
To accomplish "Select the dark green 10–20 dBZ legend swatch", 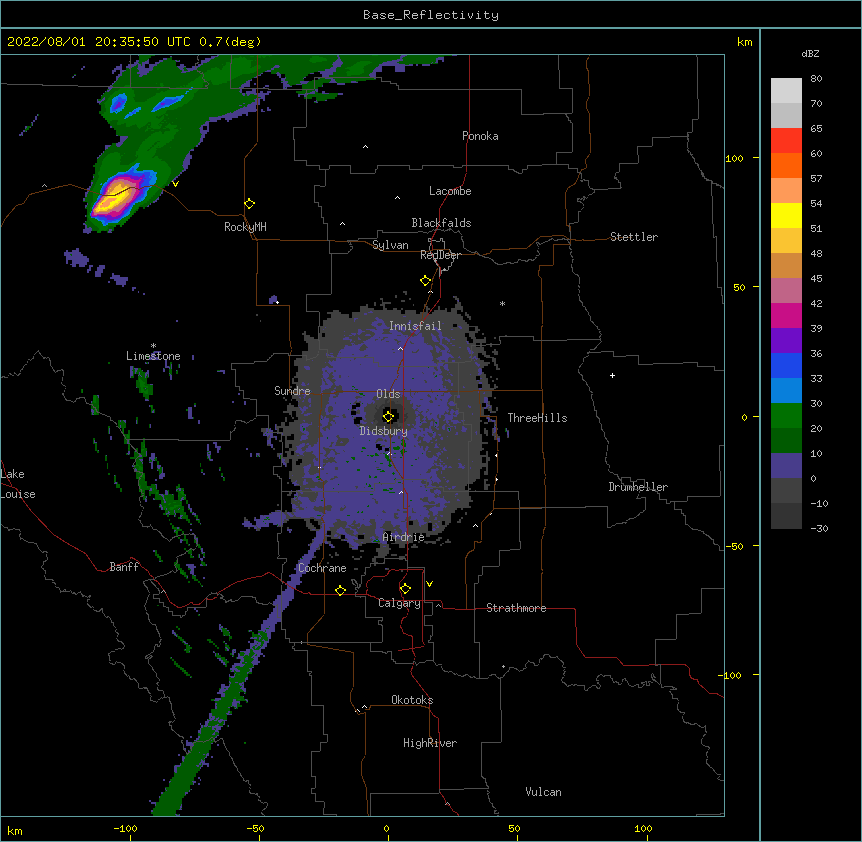I will 786,441.
